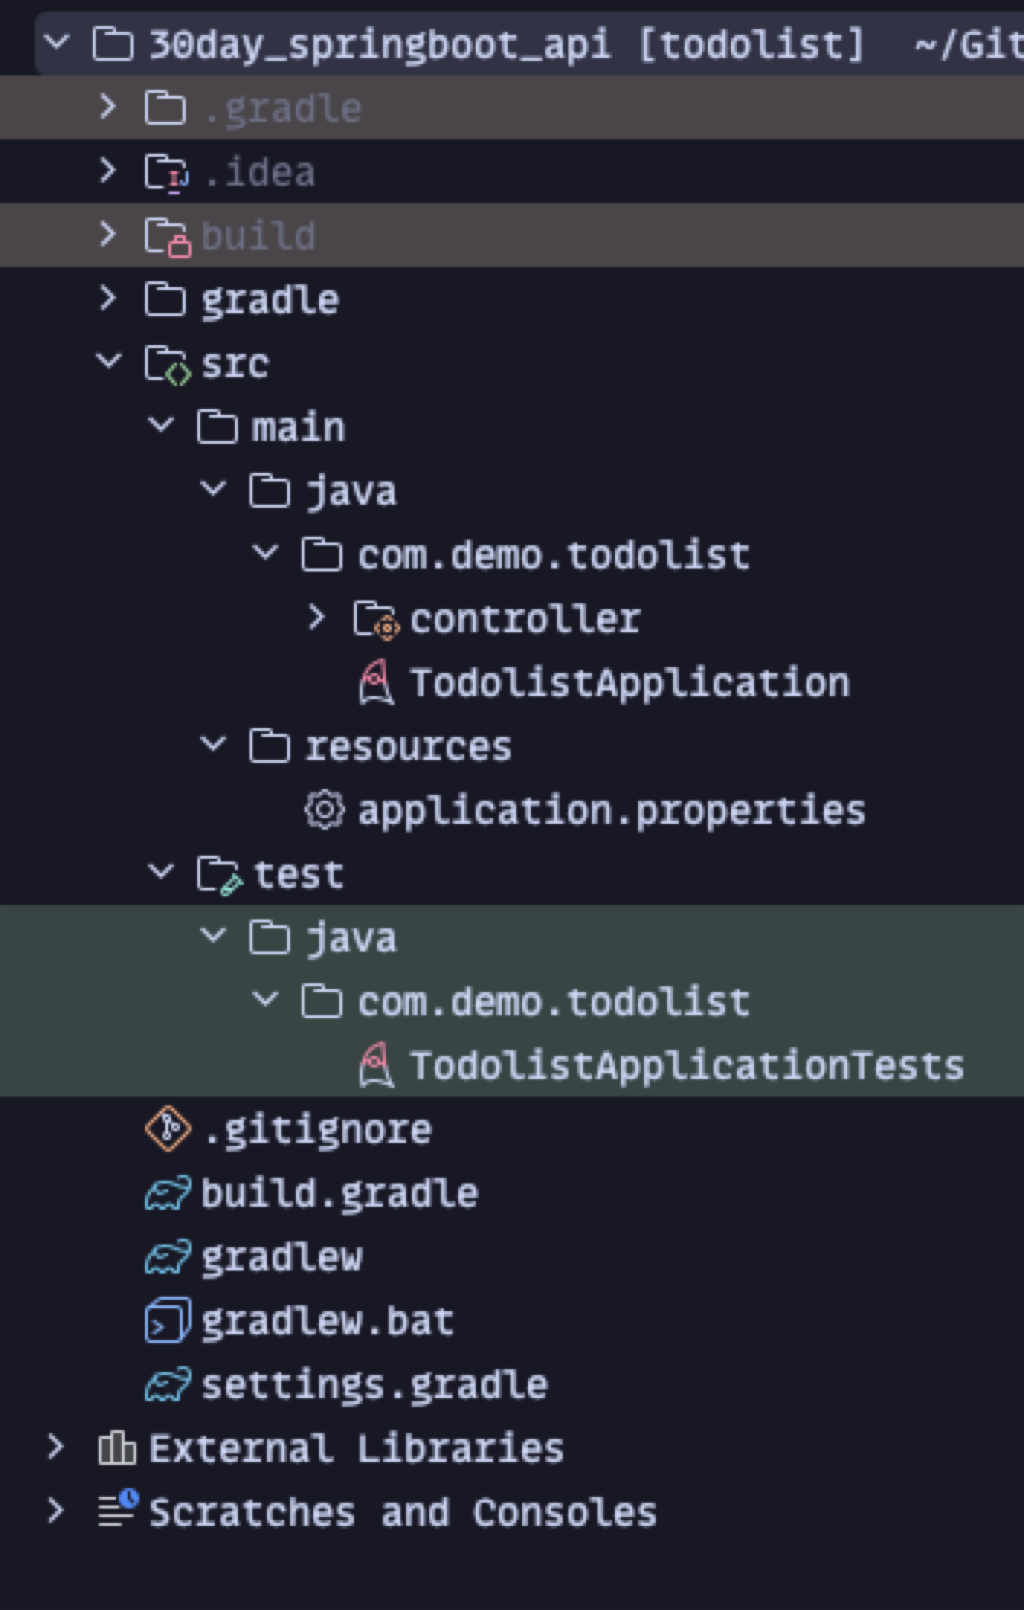Click the External Libraries icon
The width and height of the screenshot is (1024, 1610).
point(117,1448)
